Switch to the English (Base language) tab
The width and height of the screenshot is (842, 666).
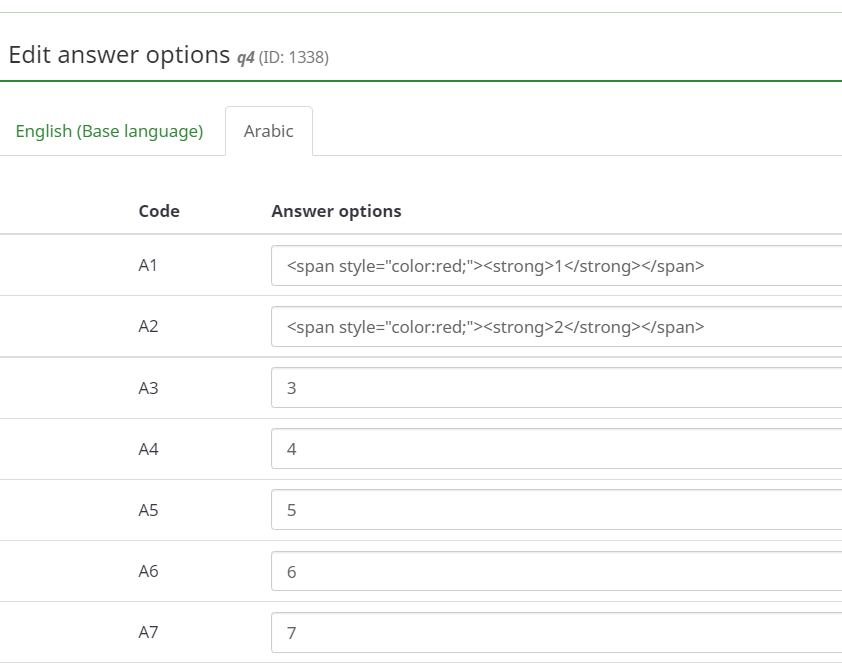[x=109, y=131]
